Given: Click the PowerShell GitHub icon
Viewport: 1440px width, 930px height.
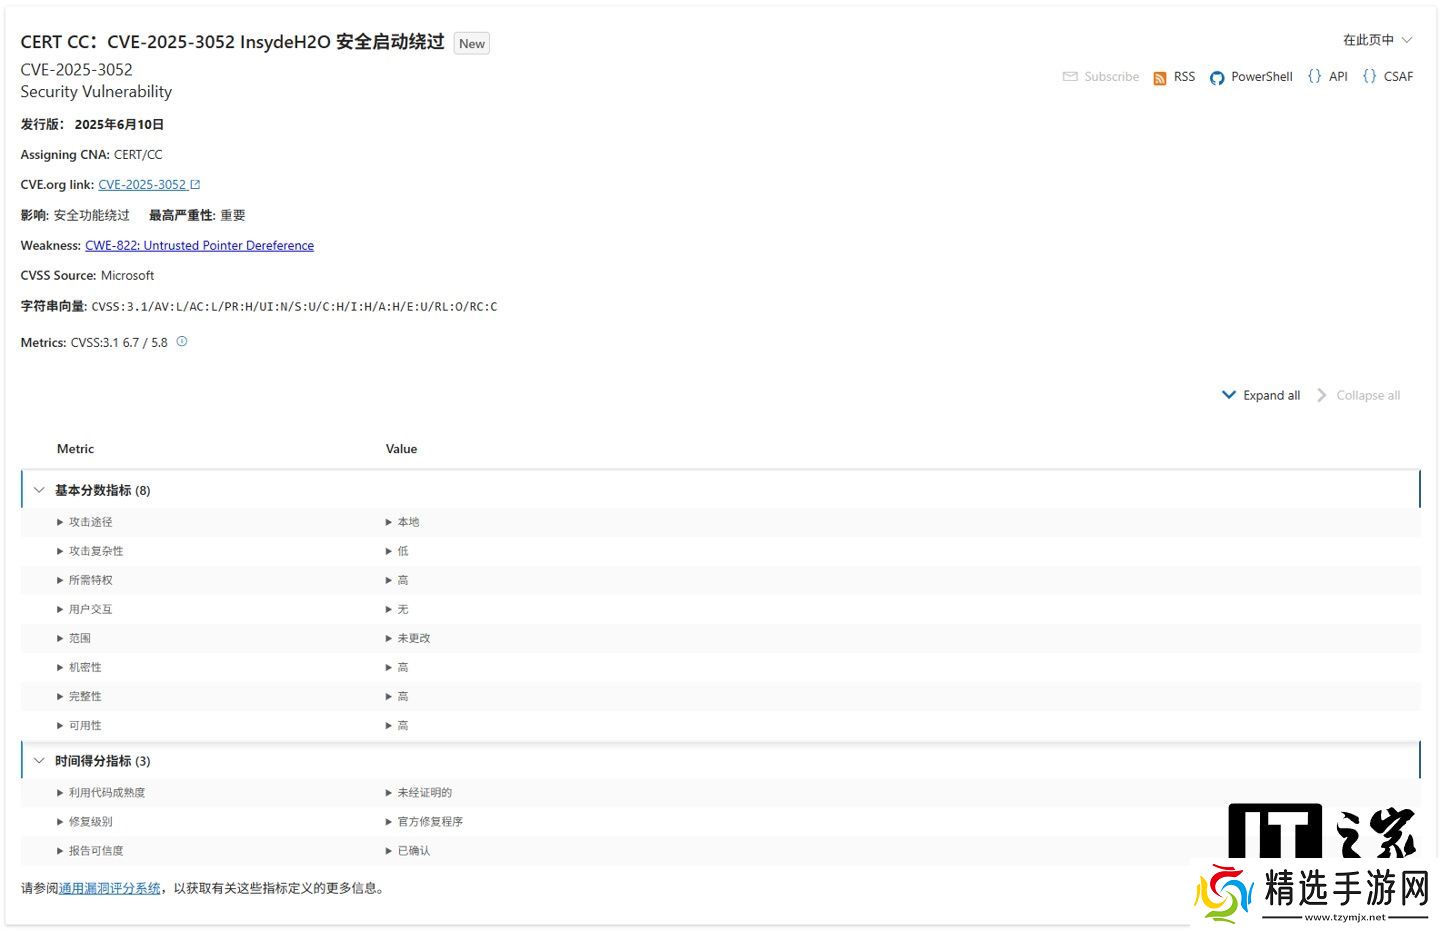Looking at the screenshot, I should [x=1216, y=78].
